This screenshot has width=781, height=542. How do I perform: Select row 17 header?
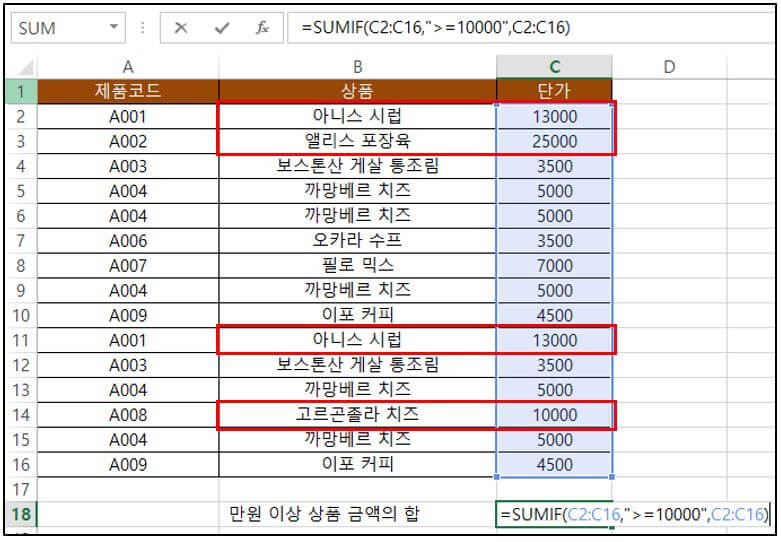21,490
